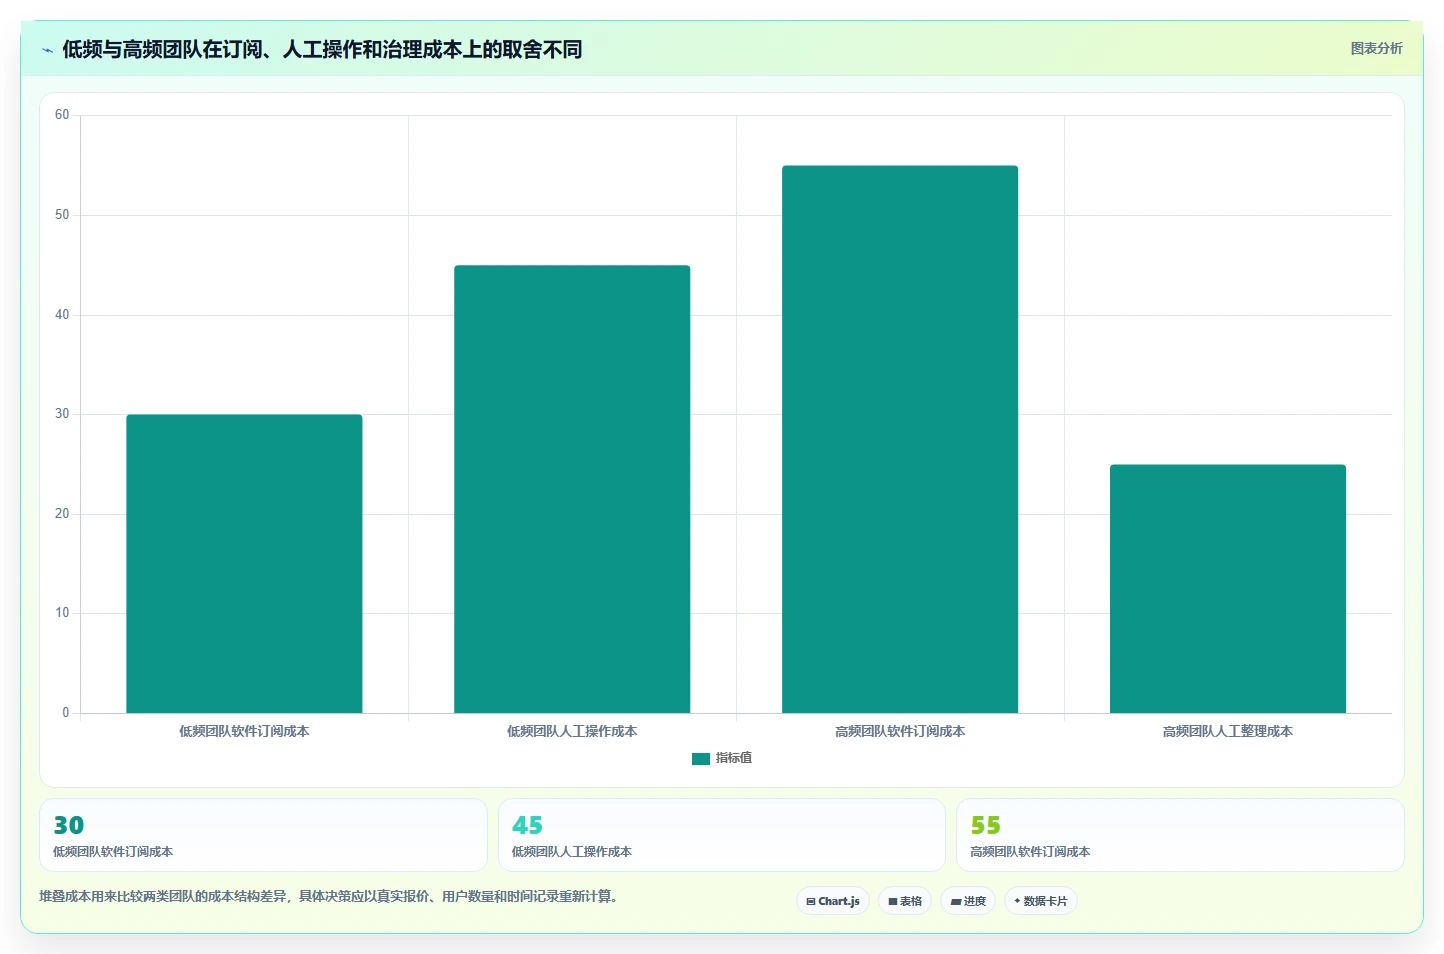Screen dimensions: 1444x954
Task: Click the y-axis tick label 10
Action: pos(62,613)
